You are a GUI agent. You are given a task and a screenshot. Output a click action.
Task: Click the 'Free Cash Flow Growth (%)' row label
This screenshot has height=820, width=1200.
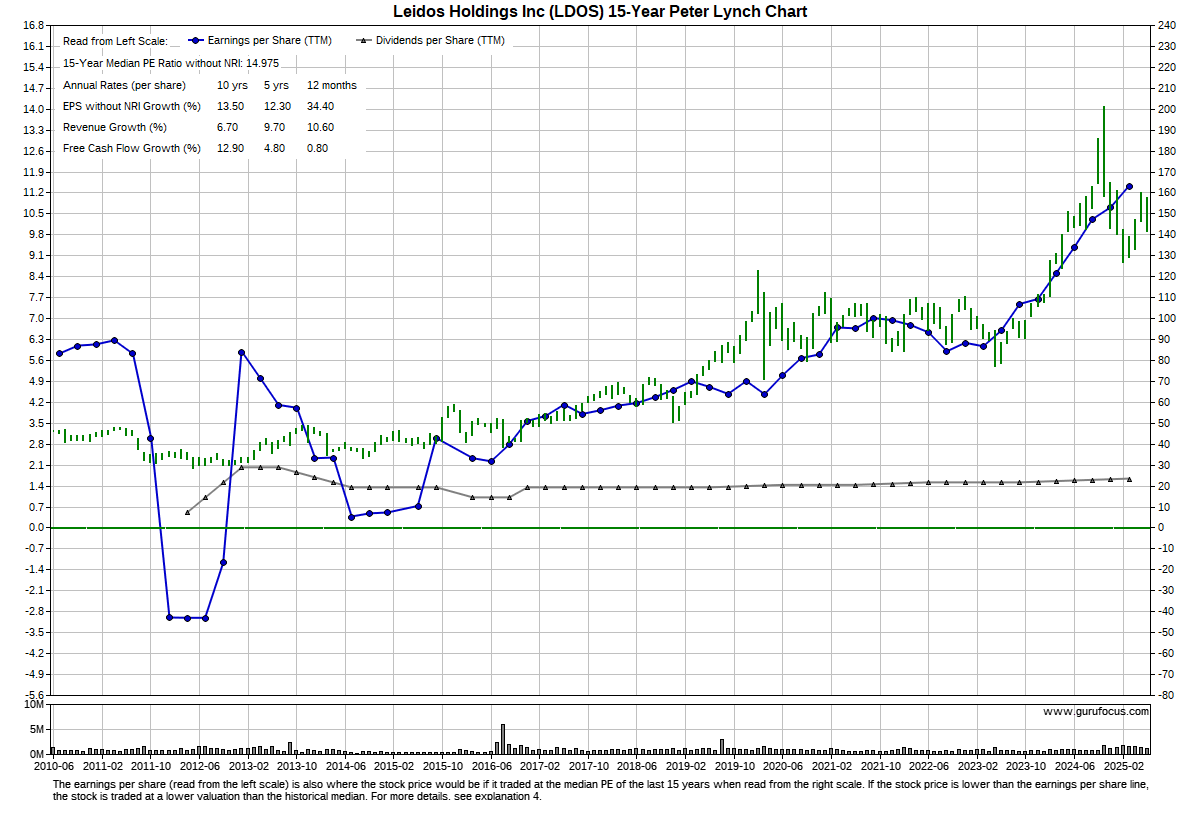point(132,148)
